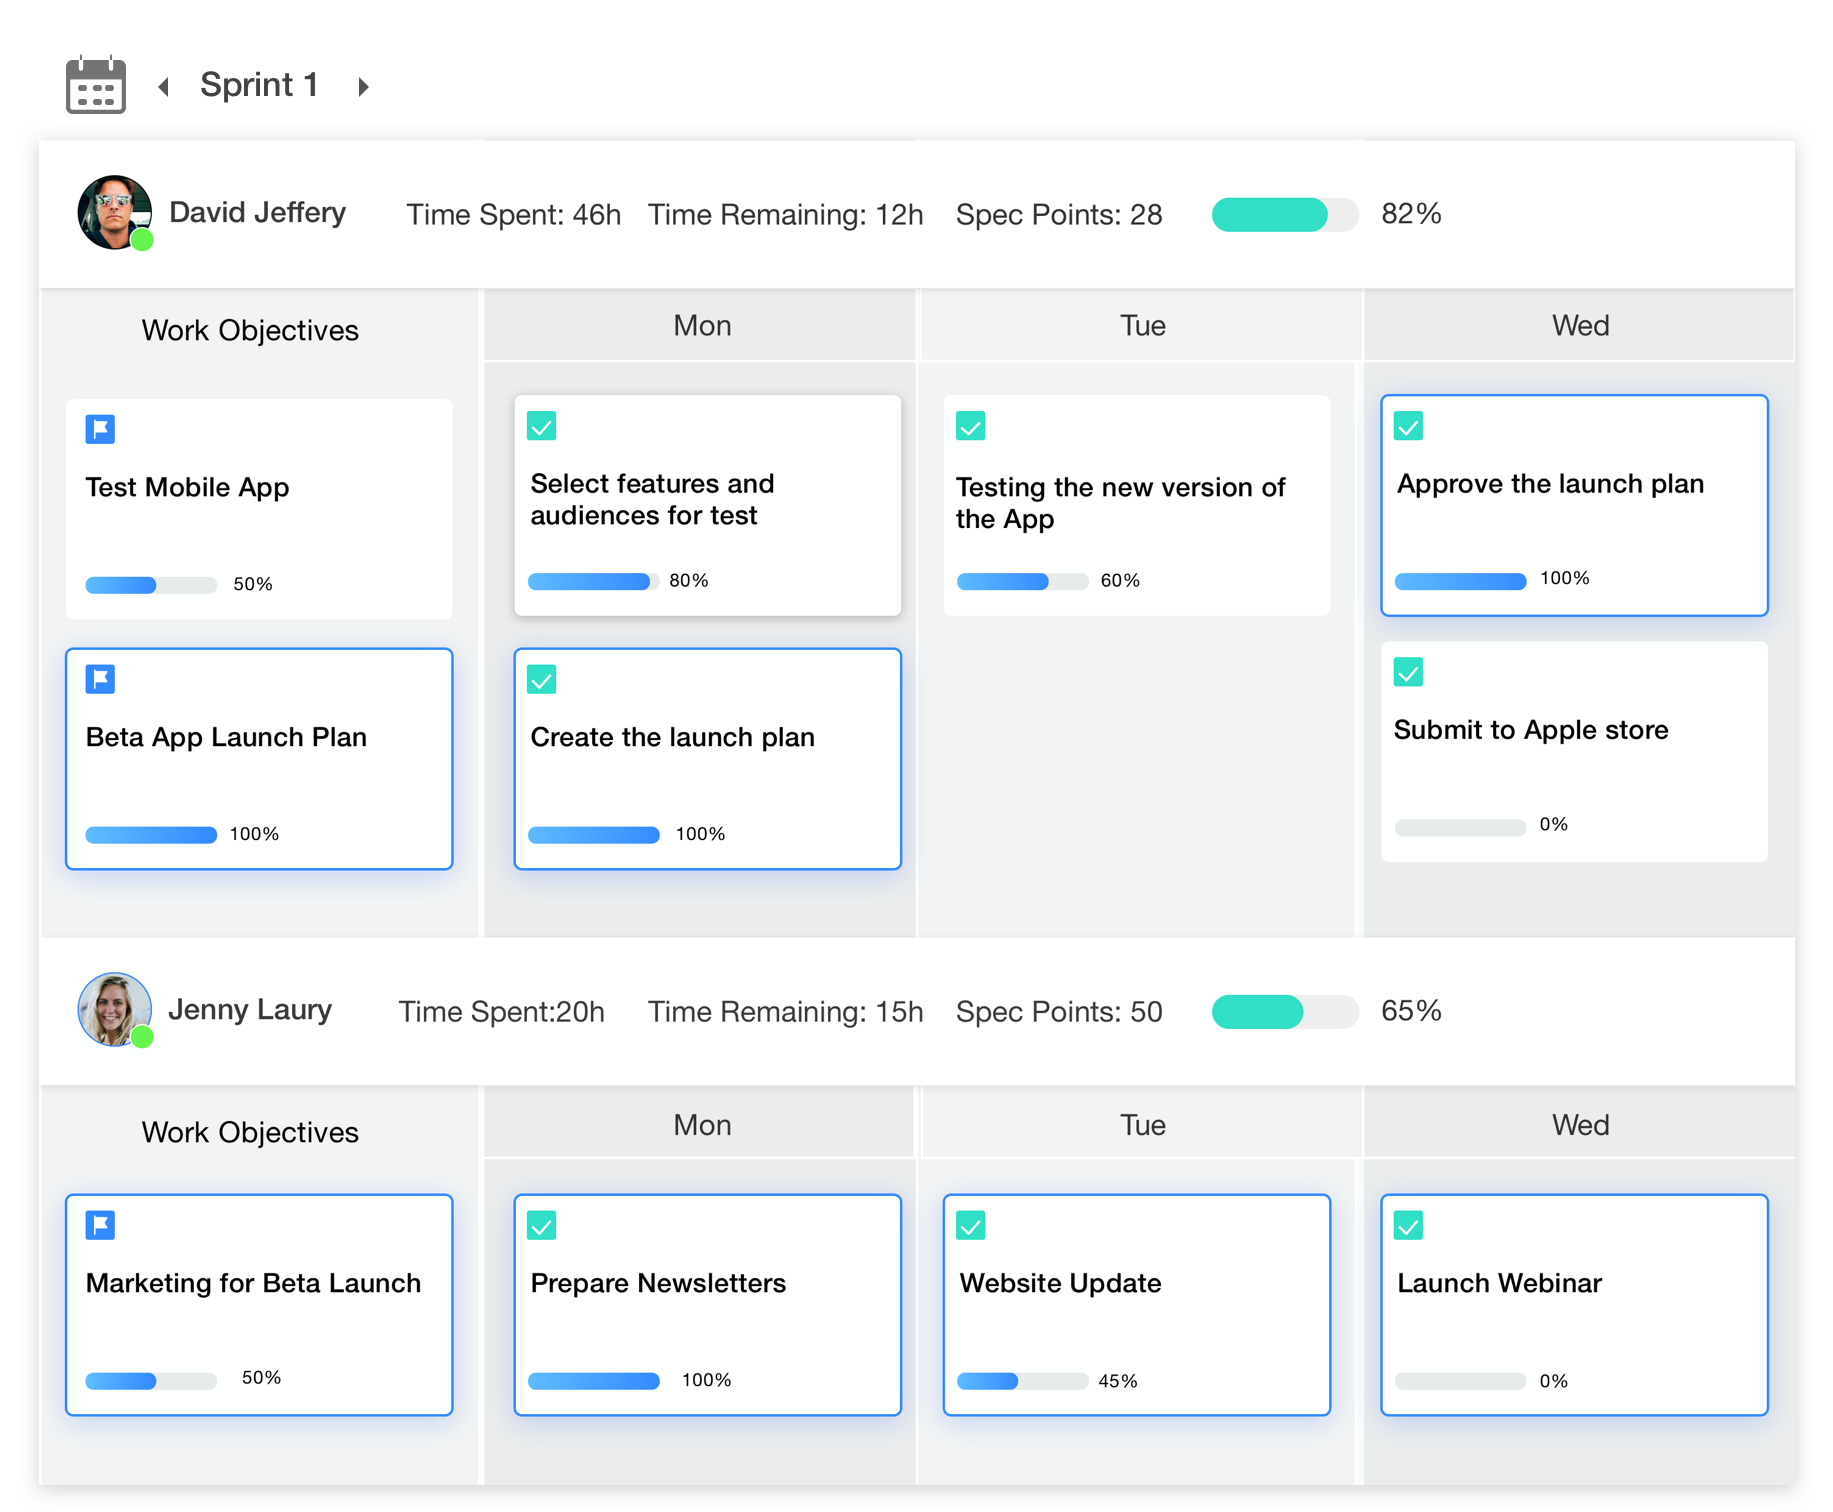Toggle checkbox on Approve the launch plan
Screen dimensions: 1833x1512
[1409, 426]
